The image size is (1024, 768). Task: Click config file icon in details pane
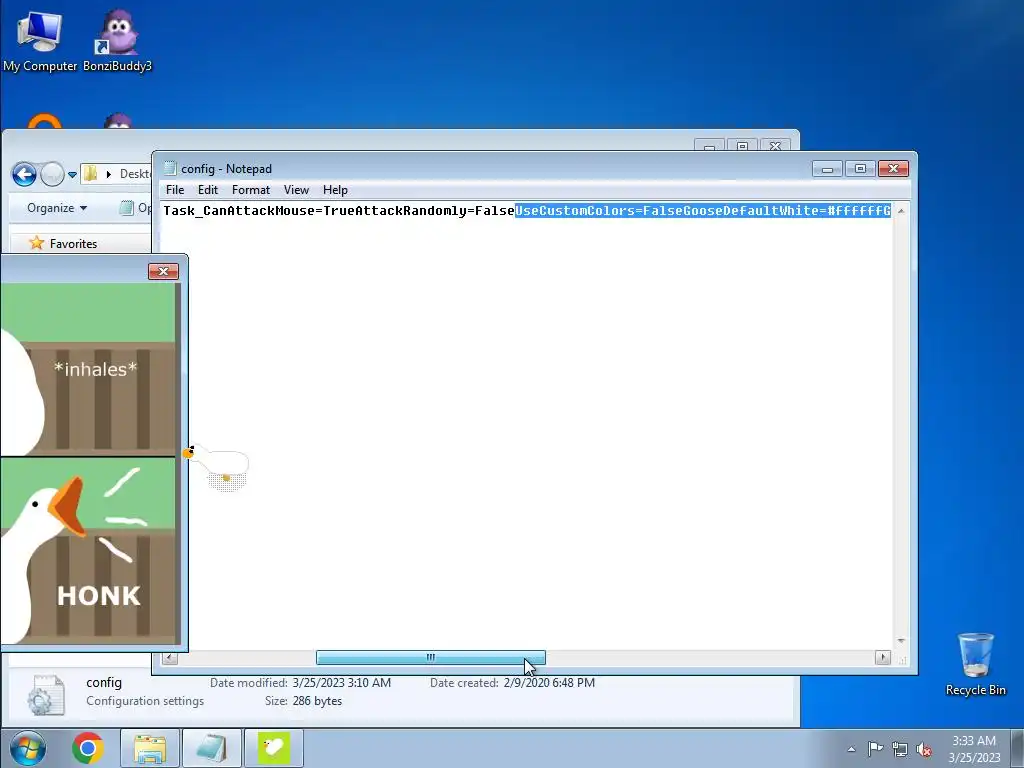pos(46,694)
